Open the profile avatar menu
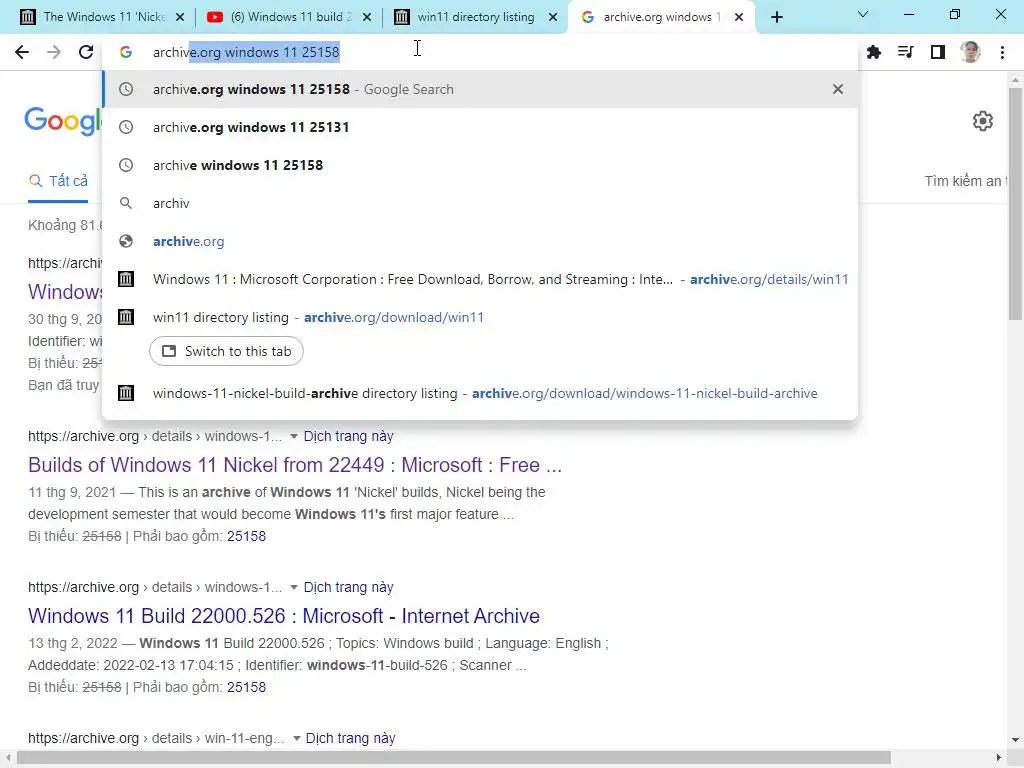The height and width of the screenshot is (768, 1024). point(970,52)
